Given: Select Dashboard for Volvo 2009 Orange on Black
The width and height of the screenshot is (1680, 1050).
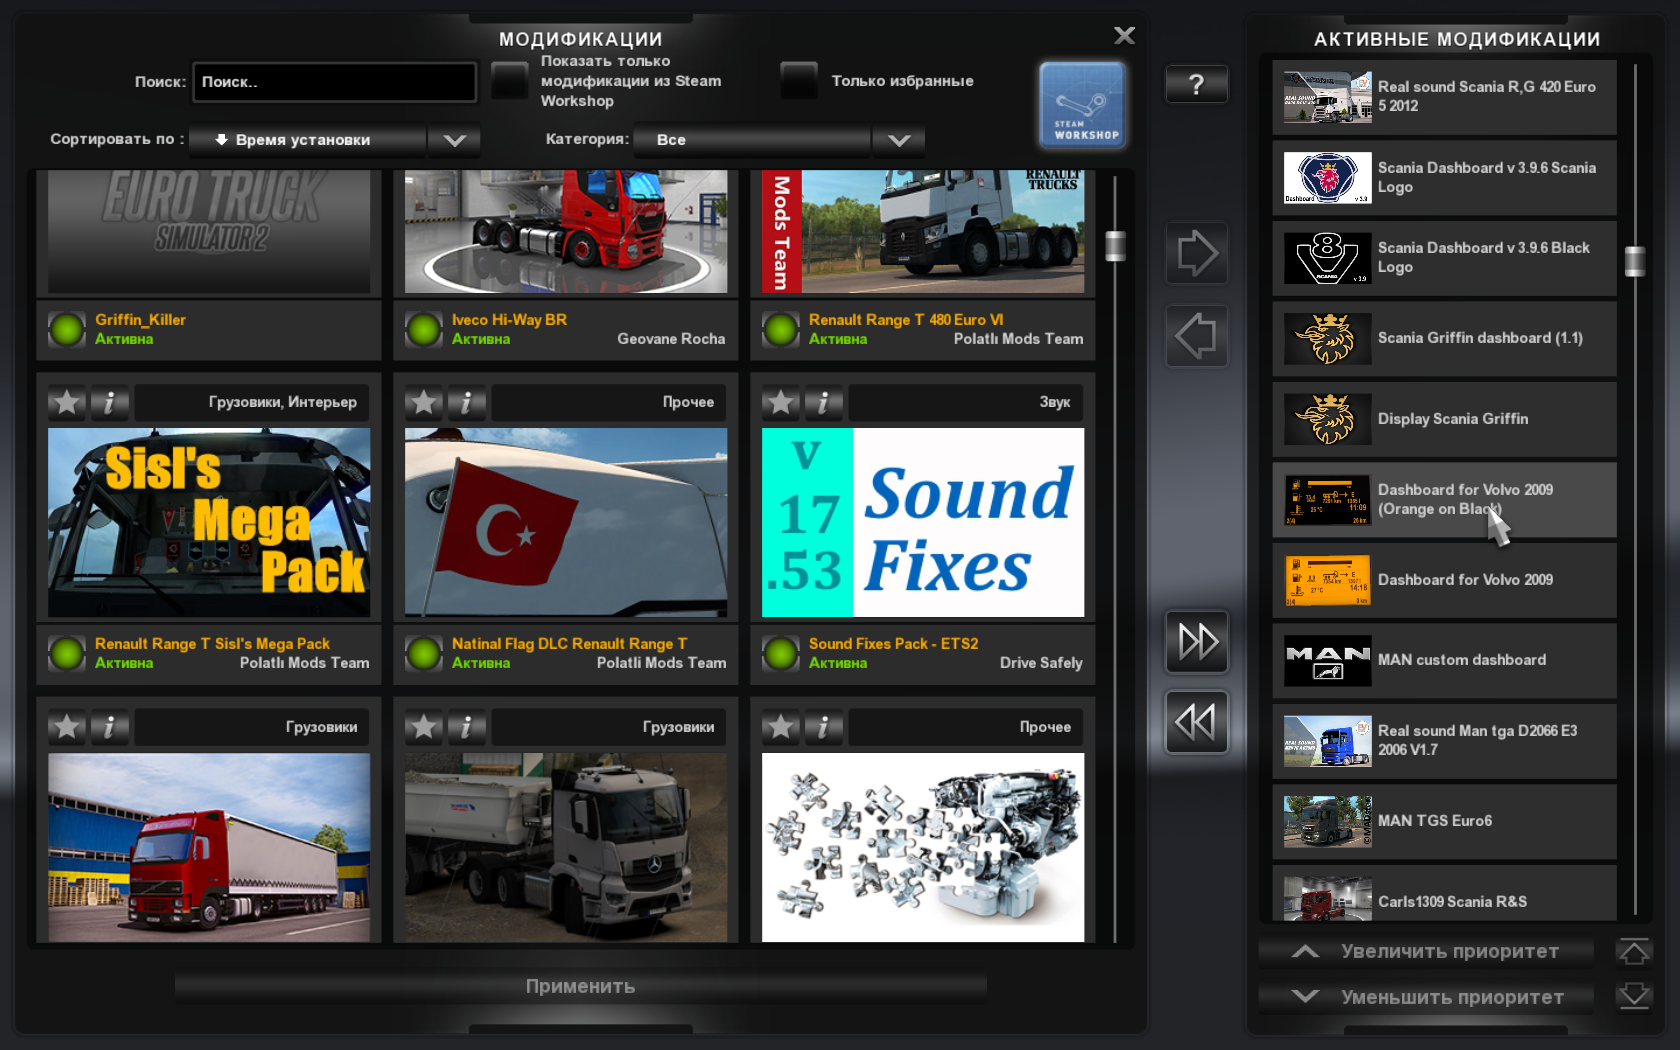Looking at the screenshot, I should [x=1444, y=500].
